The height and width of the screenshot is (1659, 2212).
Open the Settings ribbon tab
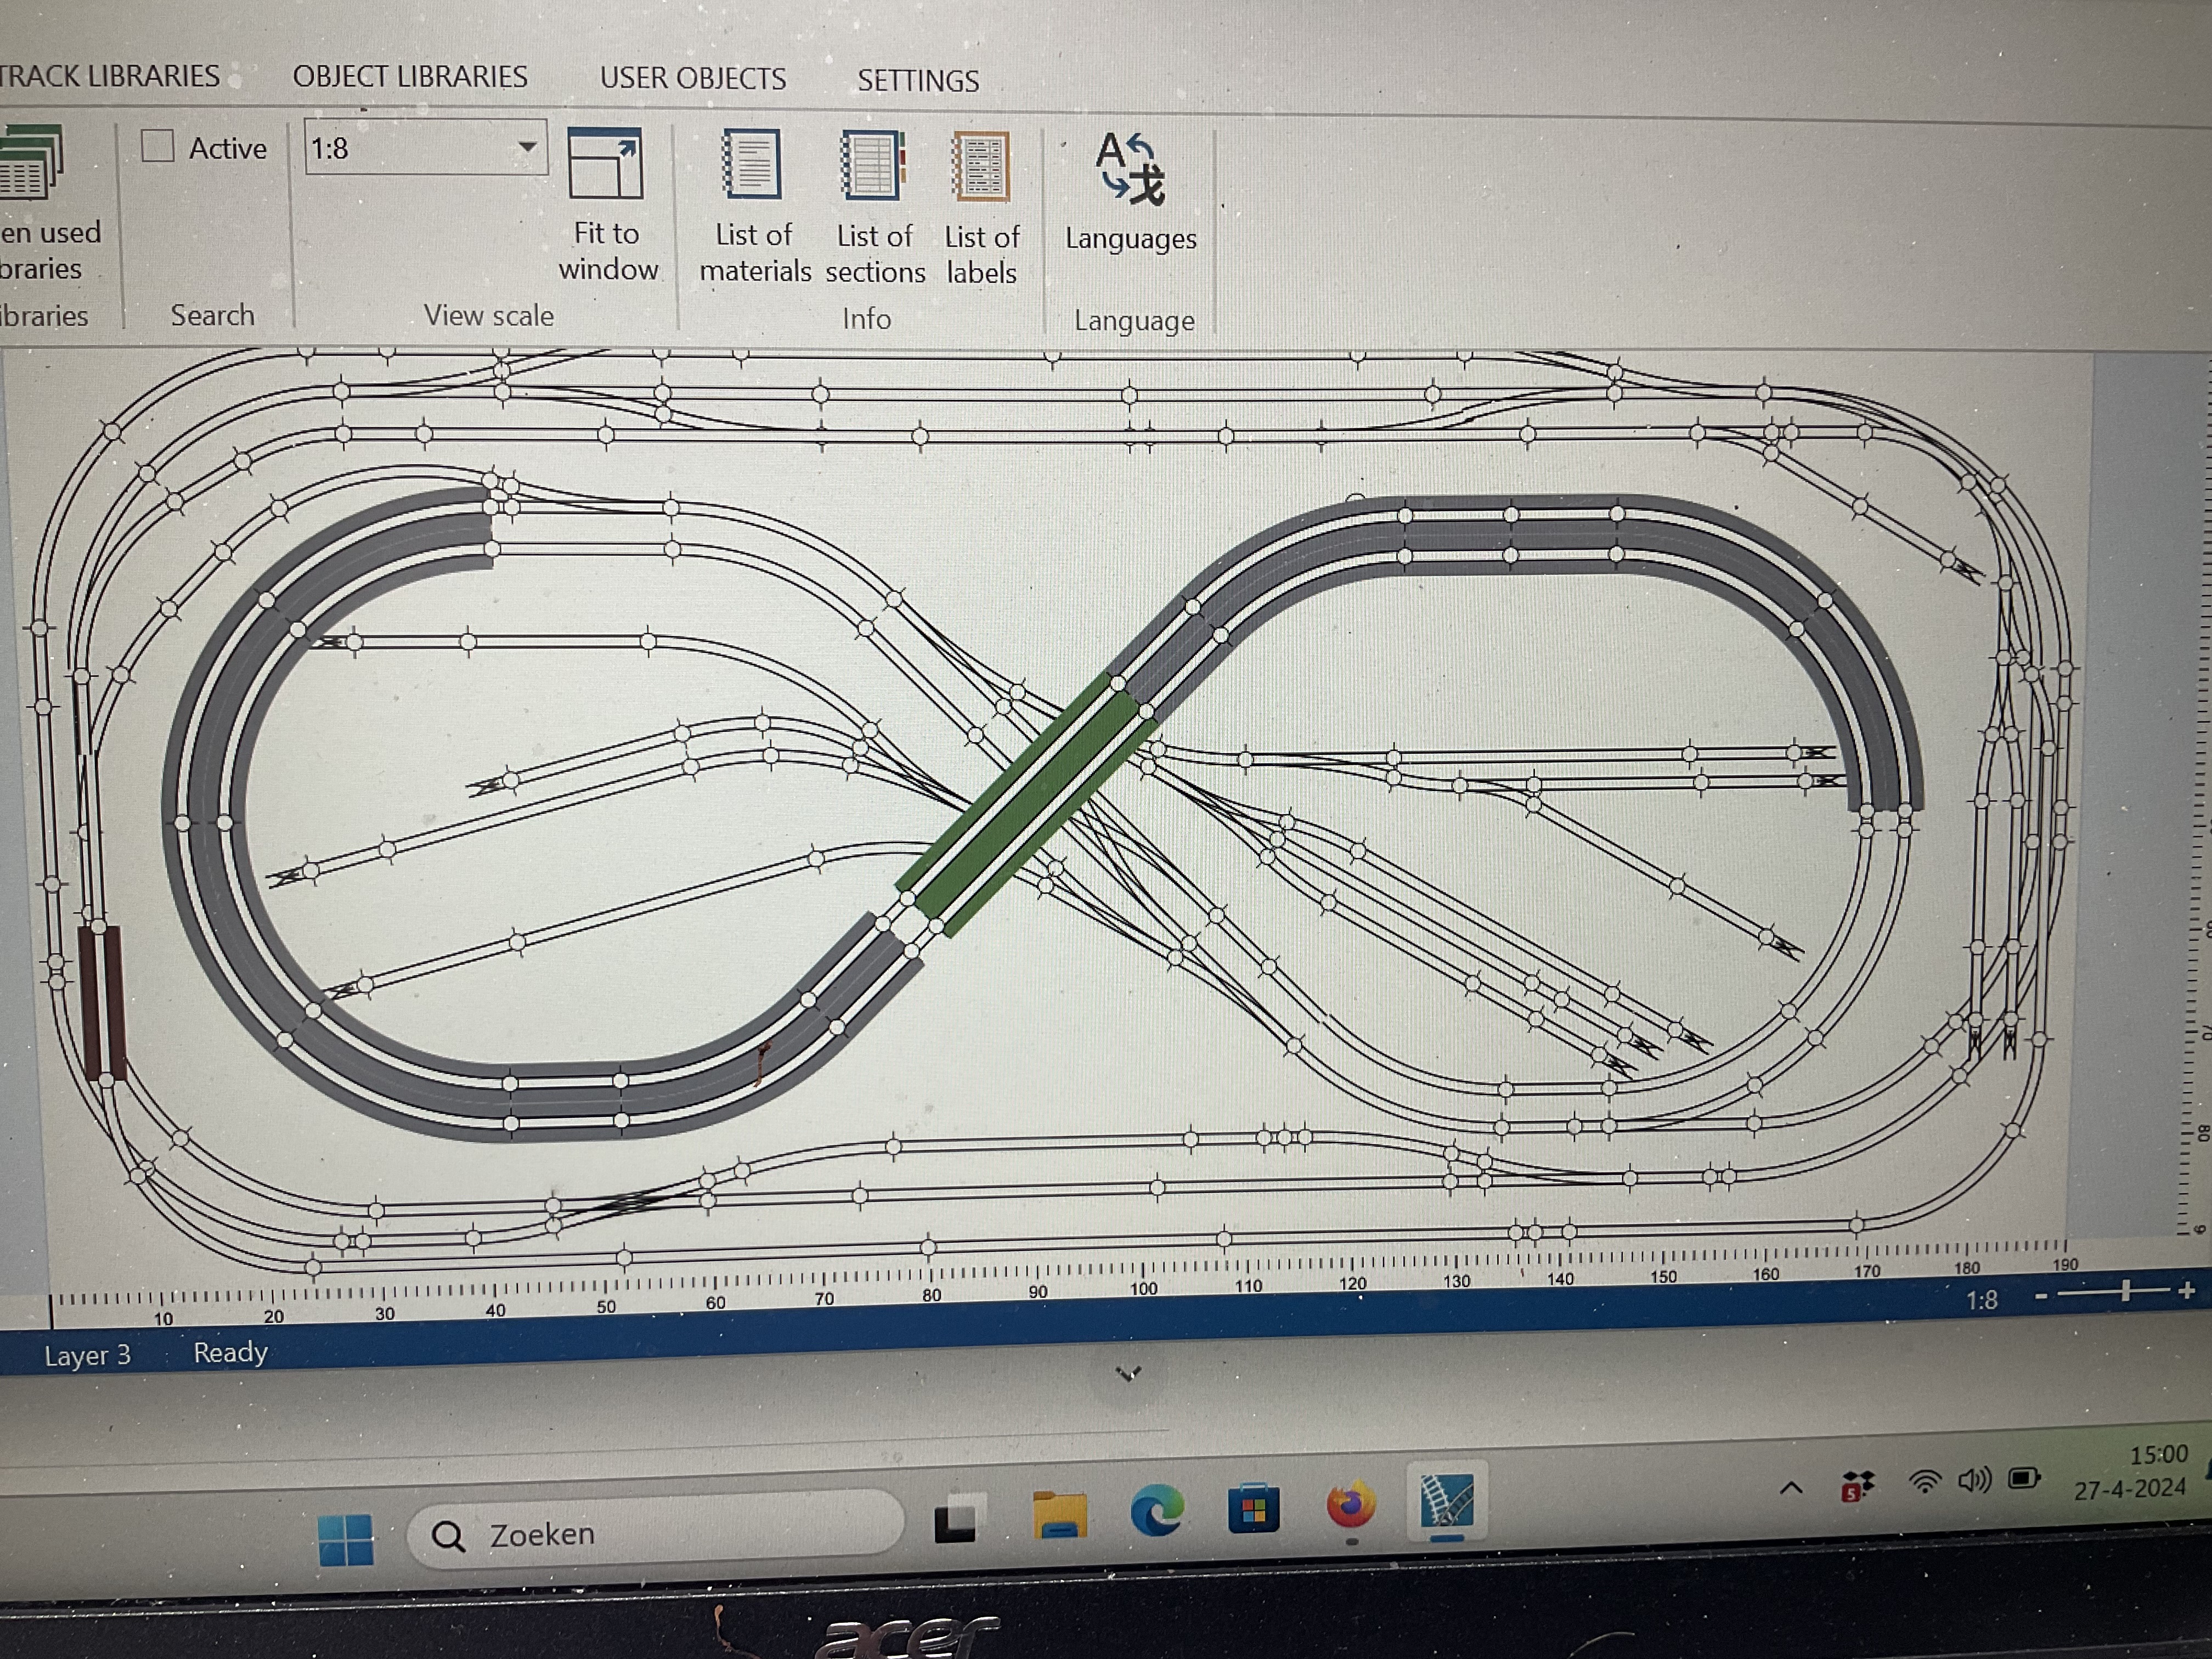(918, 81)
